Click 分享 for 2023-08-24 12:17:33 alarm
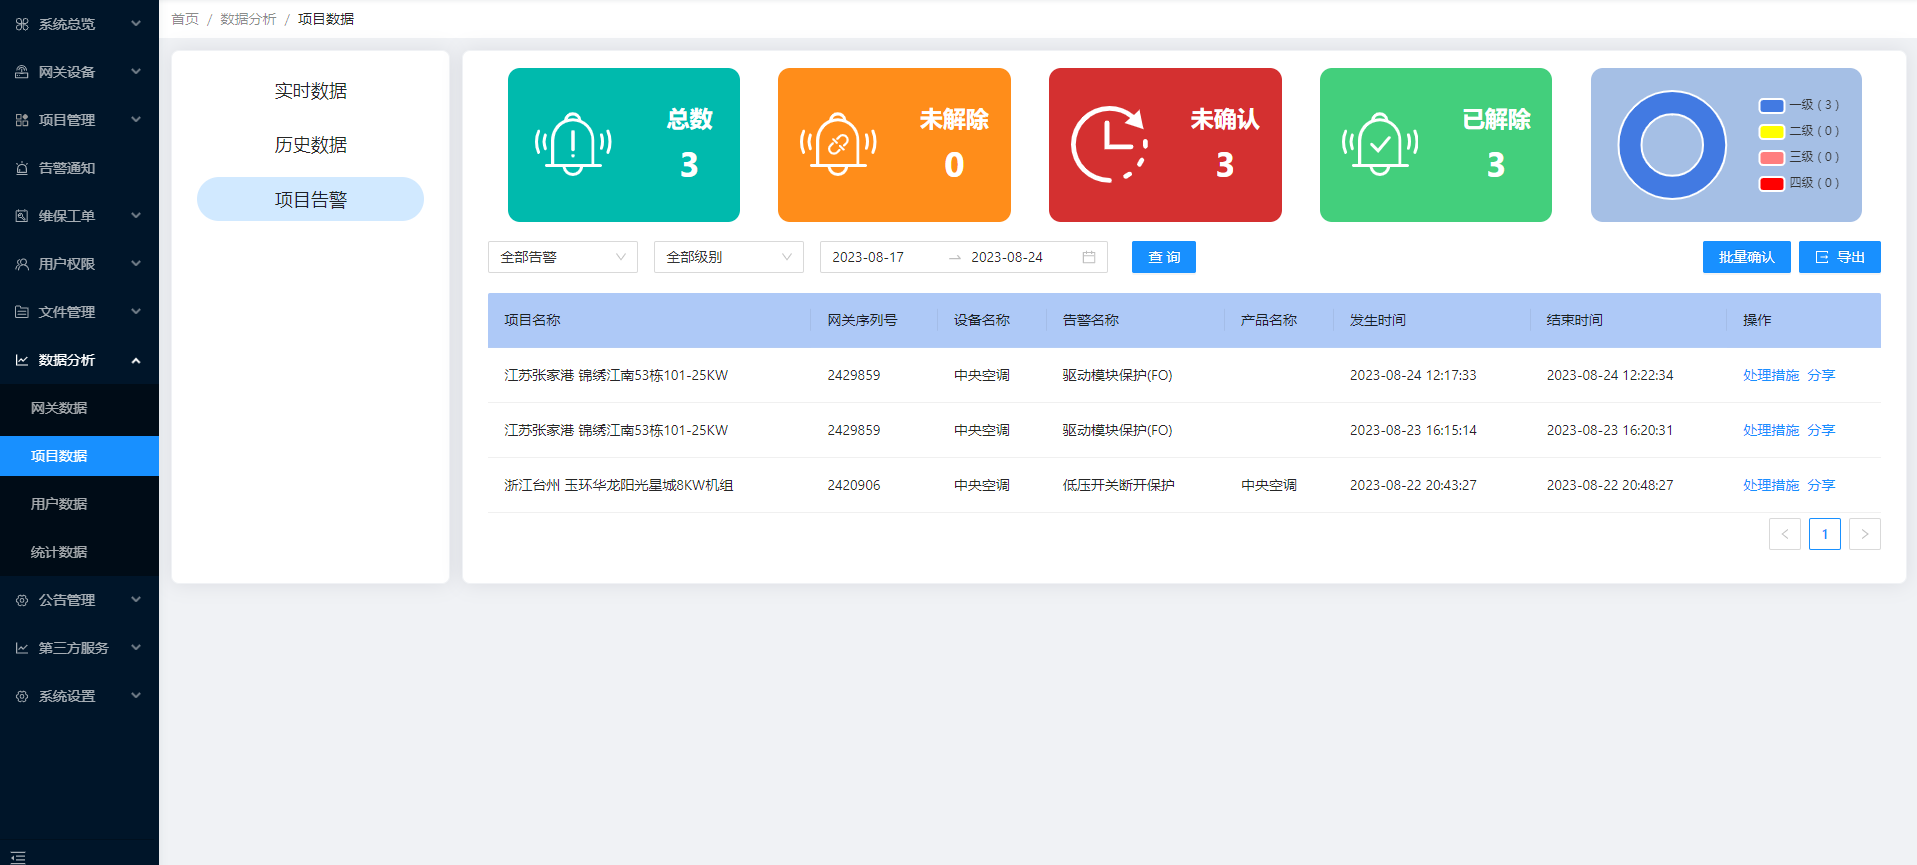 1821,375
